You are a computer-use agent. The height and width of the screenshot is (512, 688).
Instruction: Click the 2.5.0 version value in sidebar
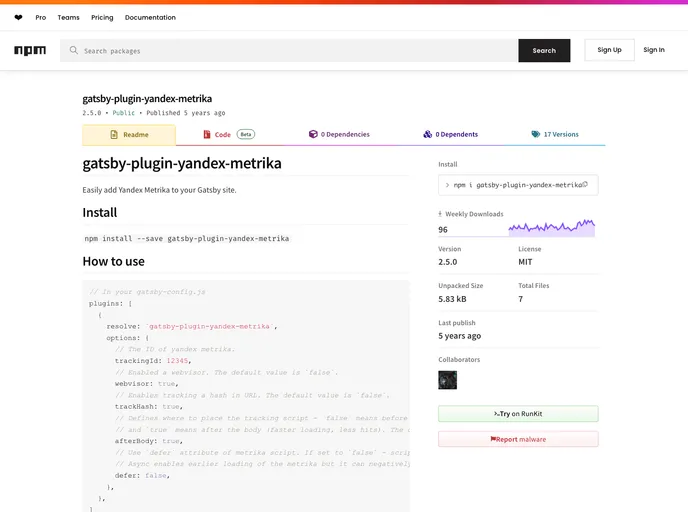448,262
